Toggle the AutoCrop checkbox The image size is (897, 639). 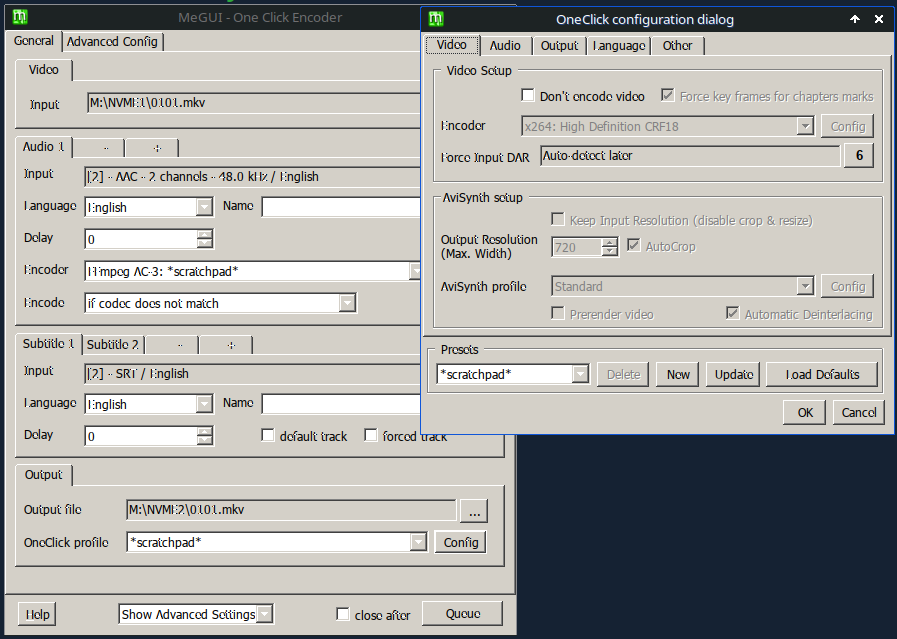click(633, 246)
